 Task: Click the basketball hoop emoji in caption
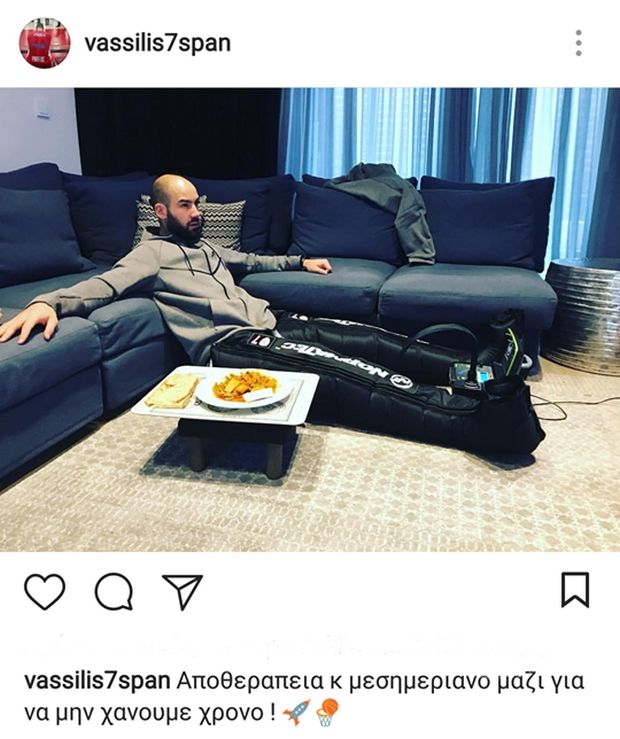327,713
